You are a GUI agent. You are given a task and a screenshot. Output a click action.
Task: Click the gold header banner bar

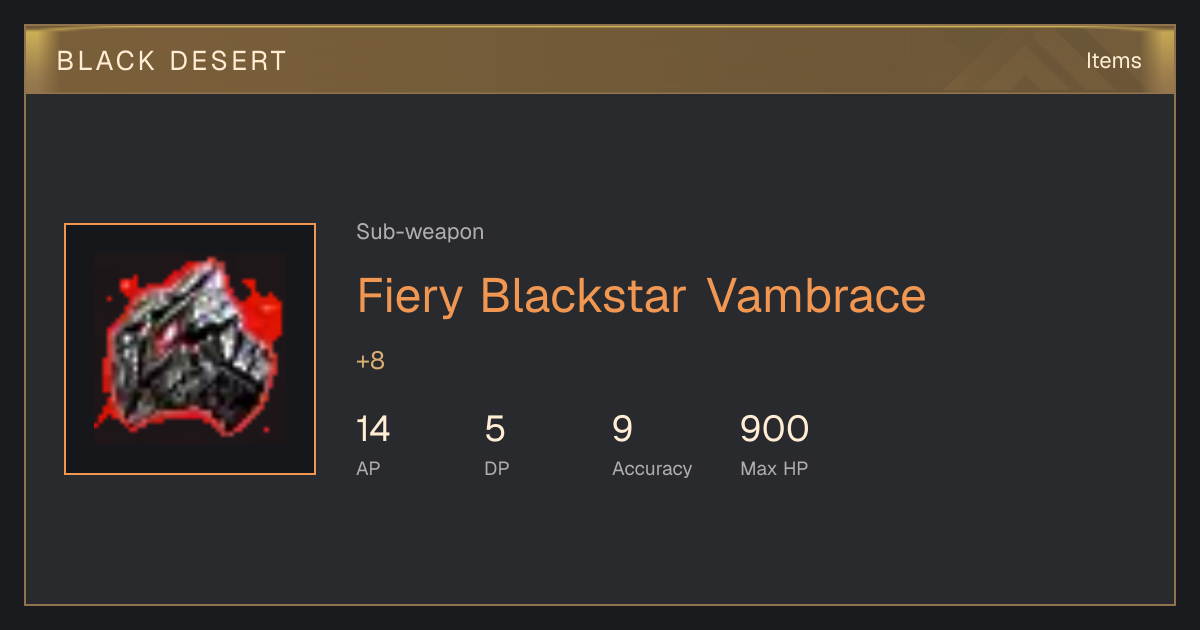click(x=600, y=60)
